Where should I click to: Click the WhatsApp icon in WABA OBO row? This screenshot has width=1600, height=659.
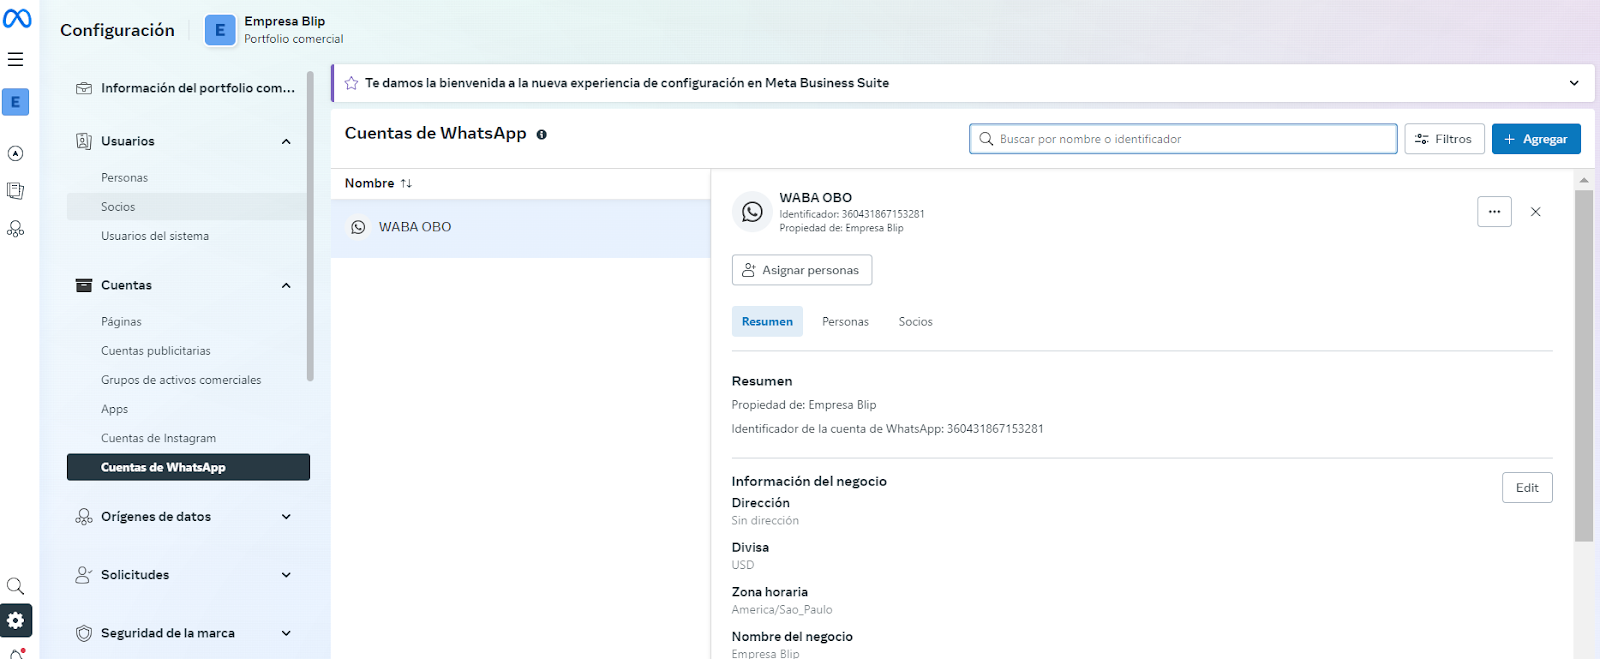coord(358,227)
